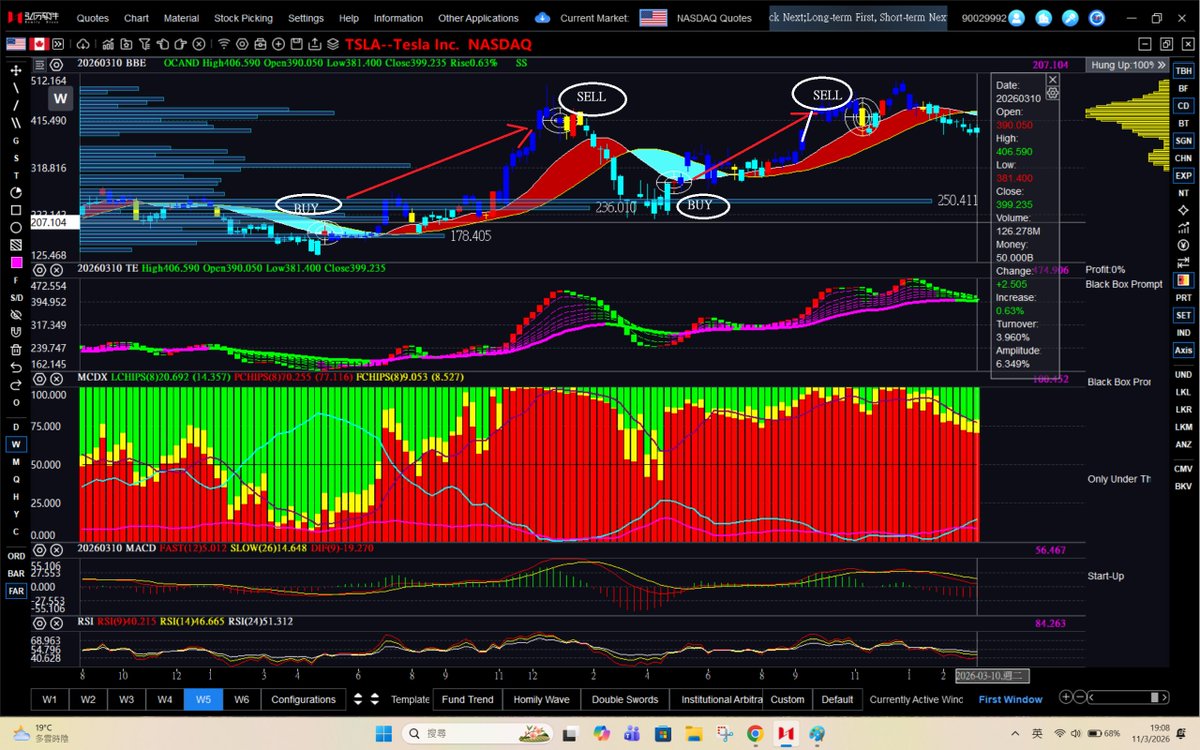Apply the Homily Wave template
Screen dimensions: 1200x750
pos(541,699)
